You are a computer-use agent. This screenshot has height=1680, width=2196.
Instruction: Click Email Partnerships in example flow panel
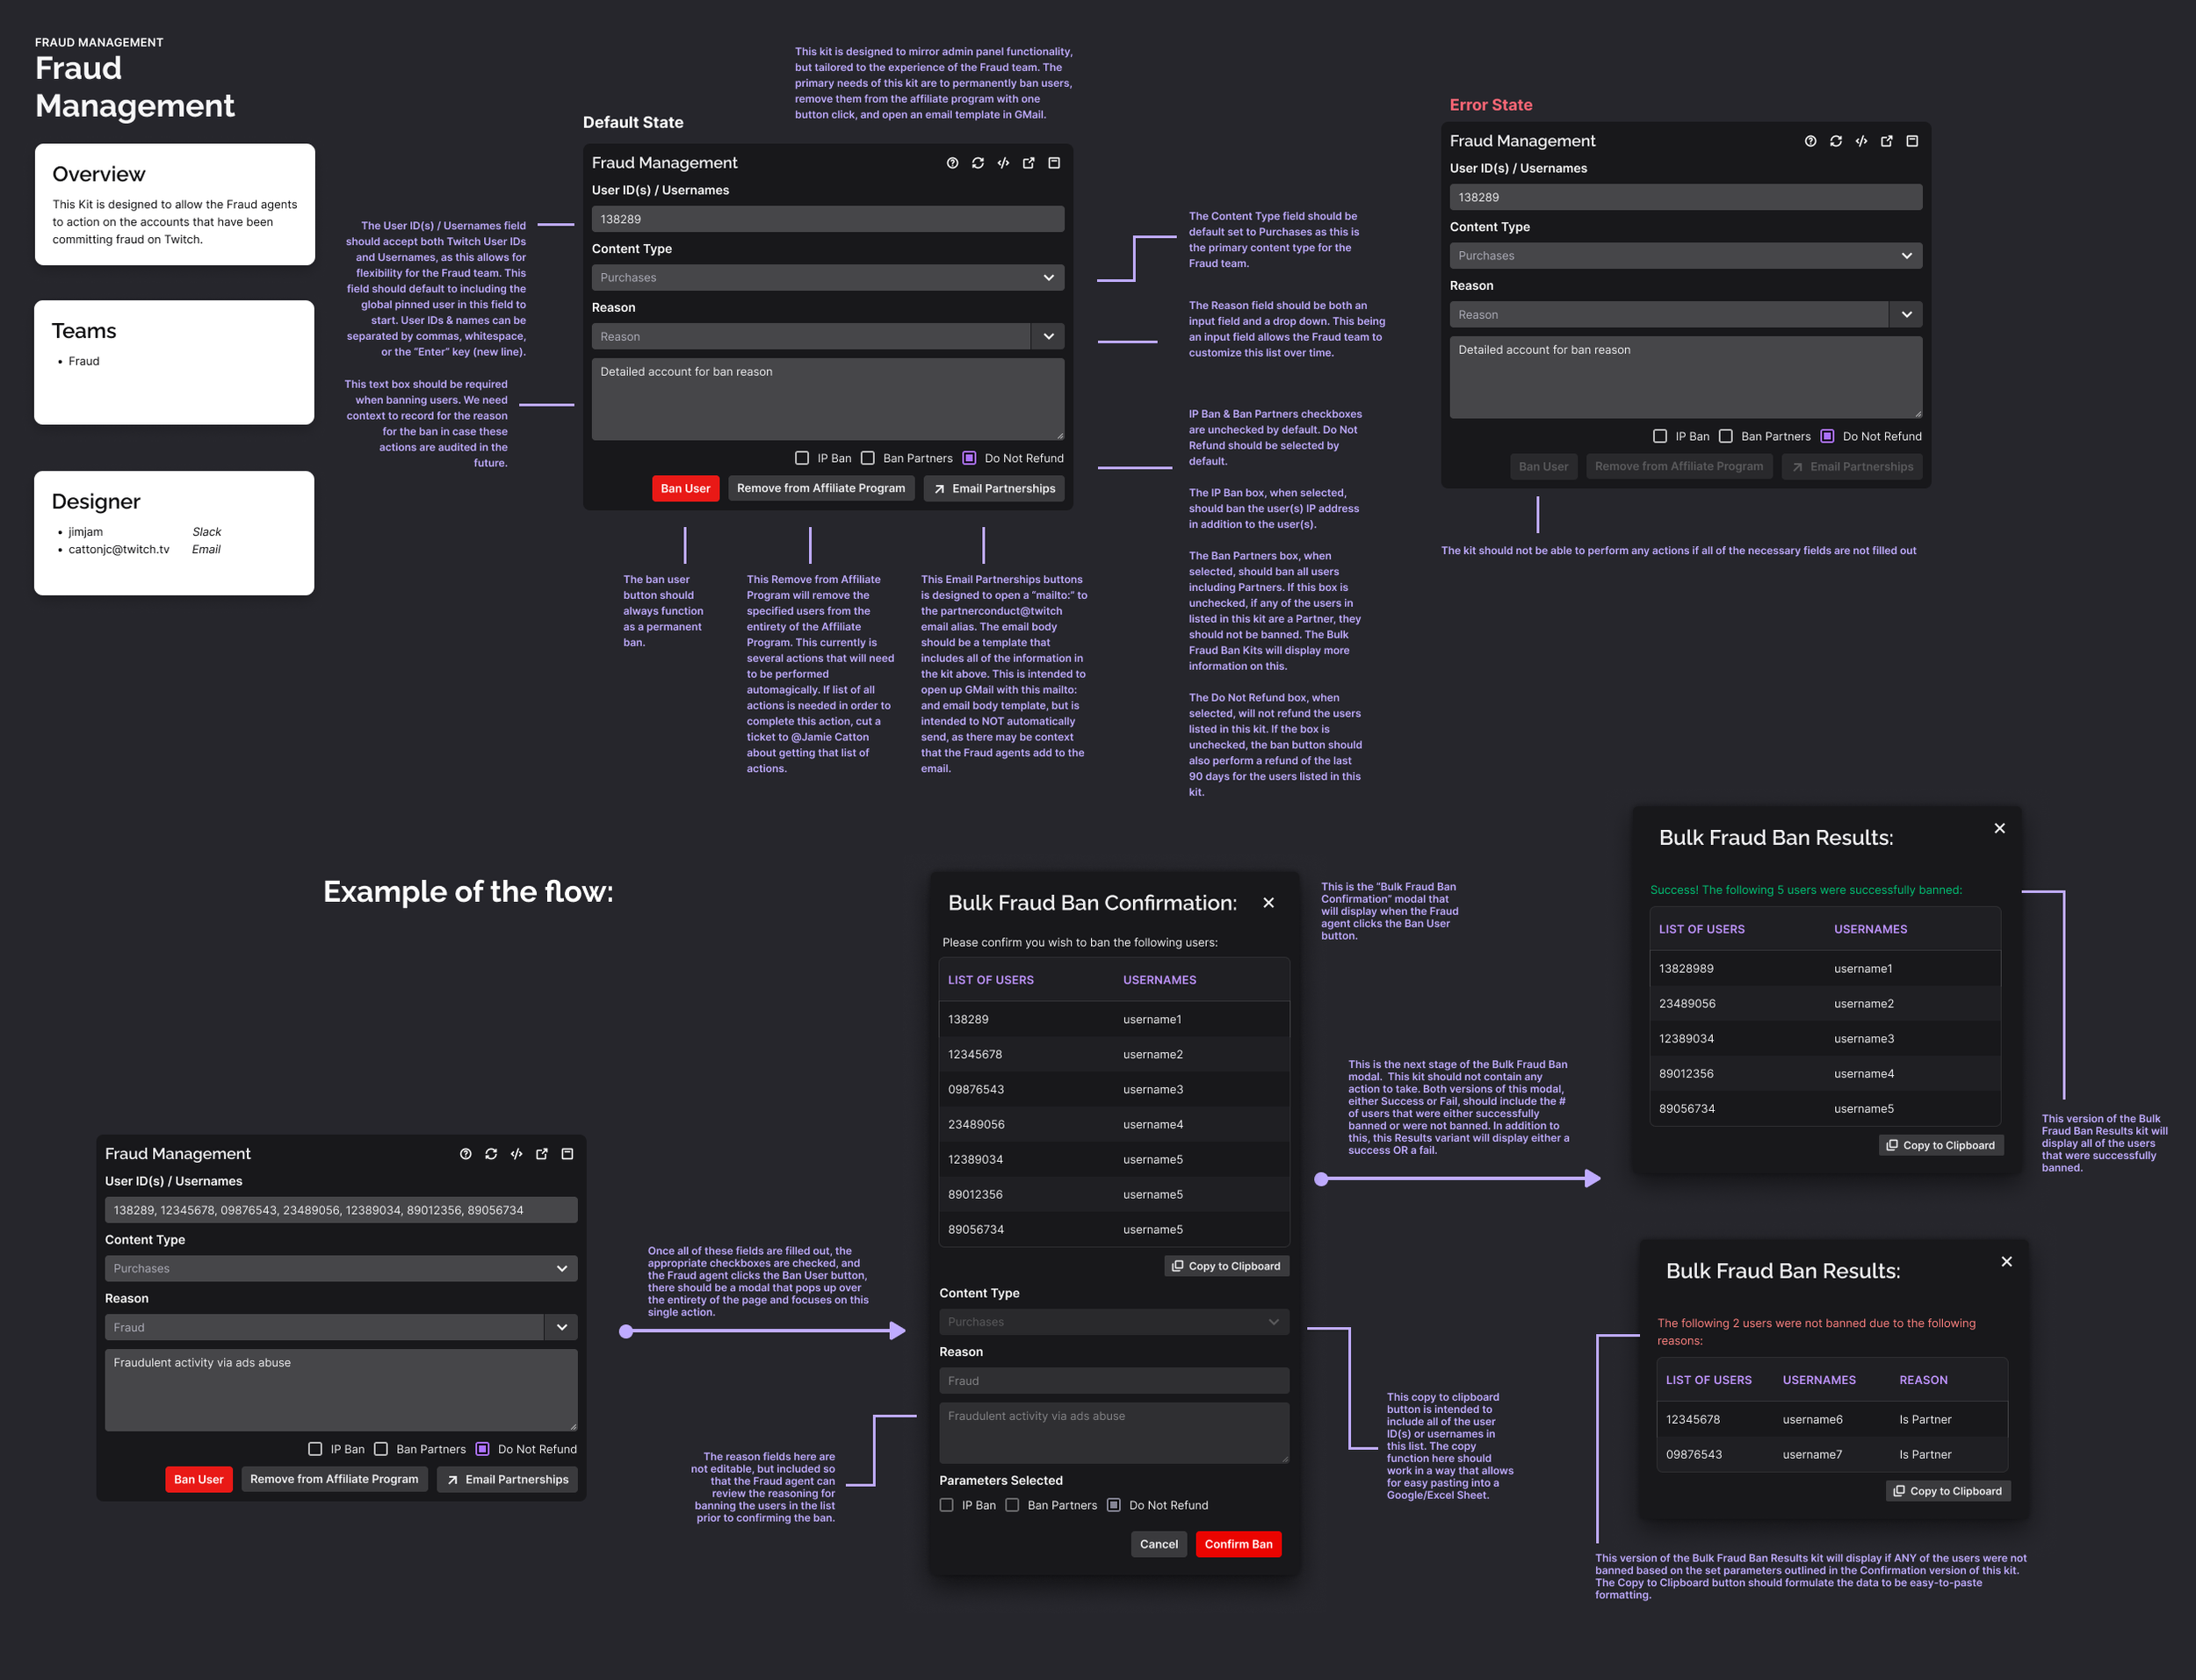click(x=507, y=1480)
